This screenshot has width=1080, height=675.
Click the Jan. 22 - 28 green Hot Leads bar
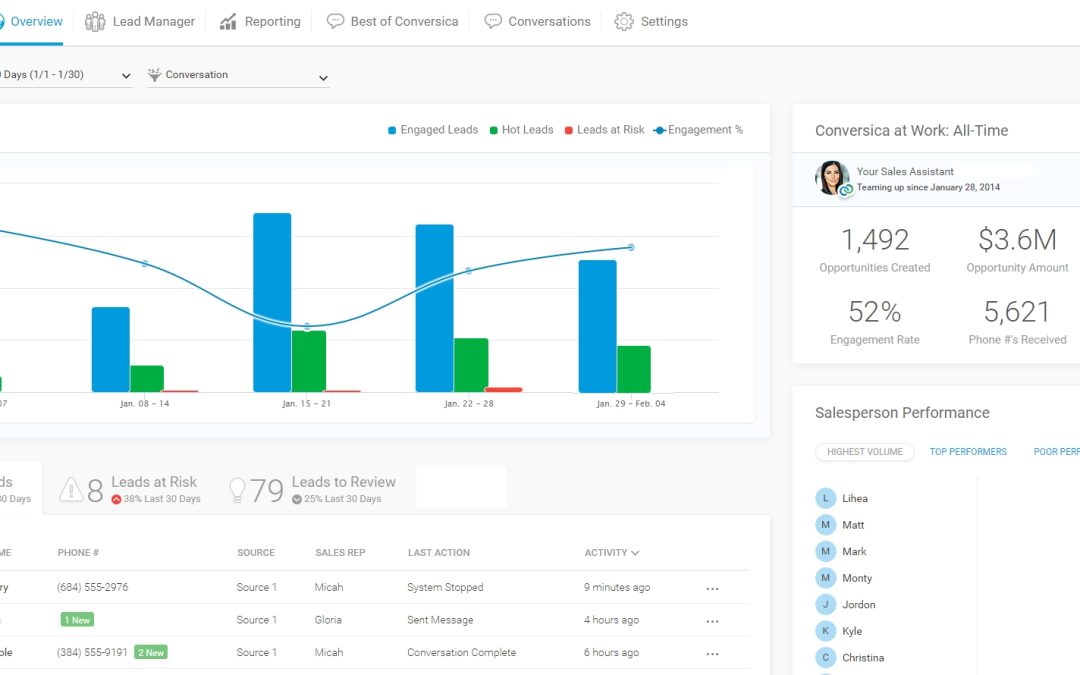pyautogui.click(x=471, y=365)
